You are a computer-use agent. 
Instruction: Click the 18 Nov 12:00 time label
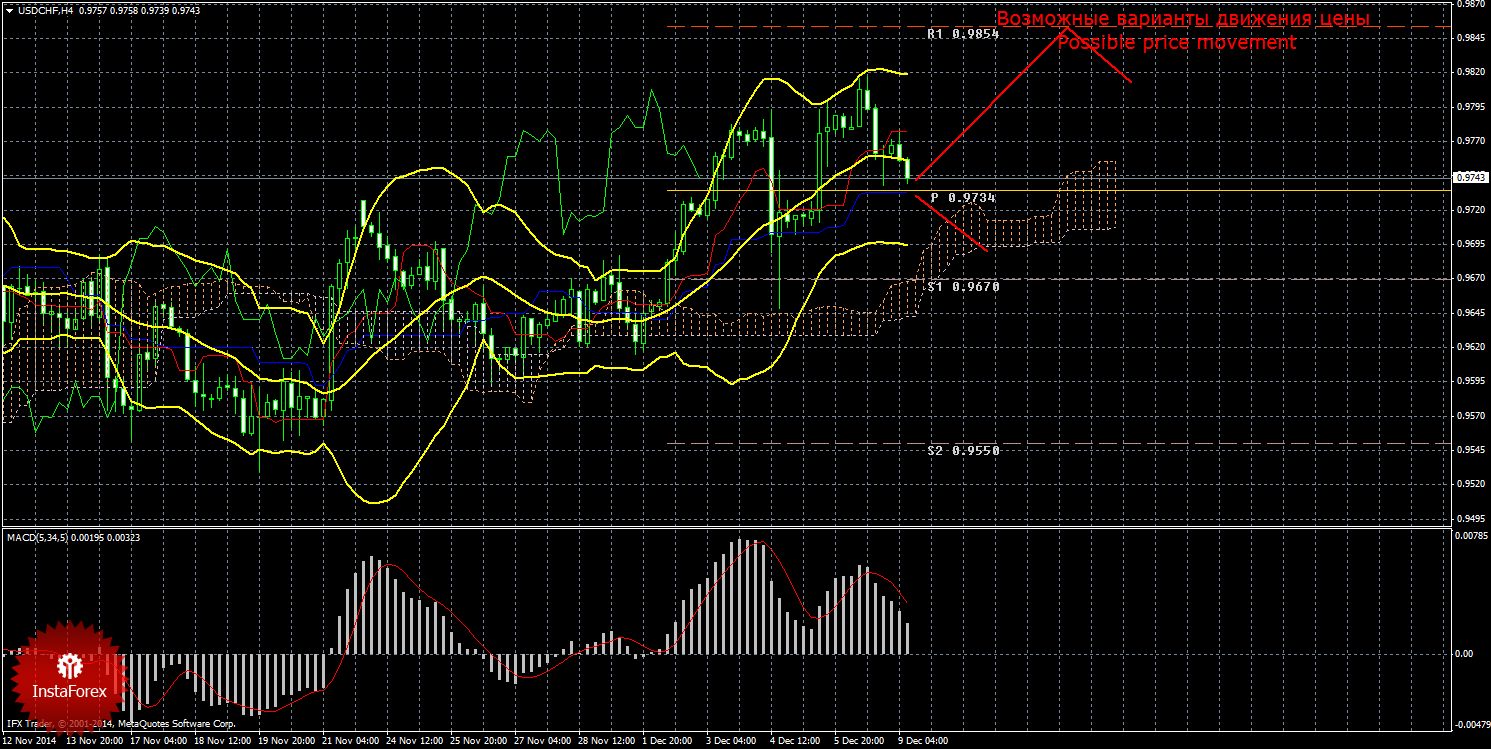pyautogui.click(x=223, y=742)
